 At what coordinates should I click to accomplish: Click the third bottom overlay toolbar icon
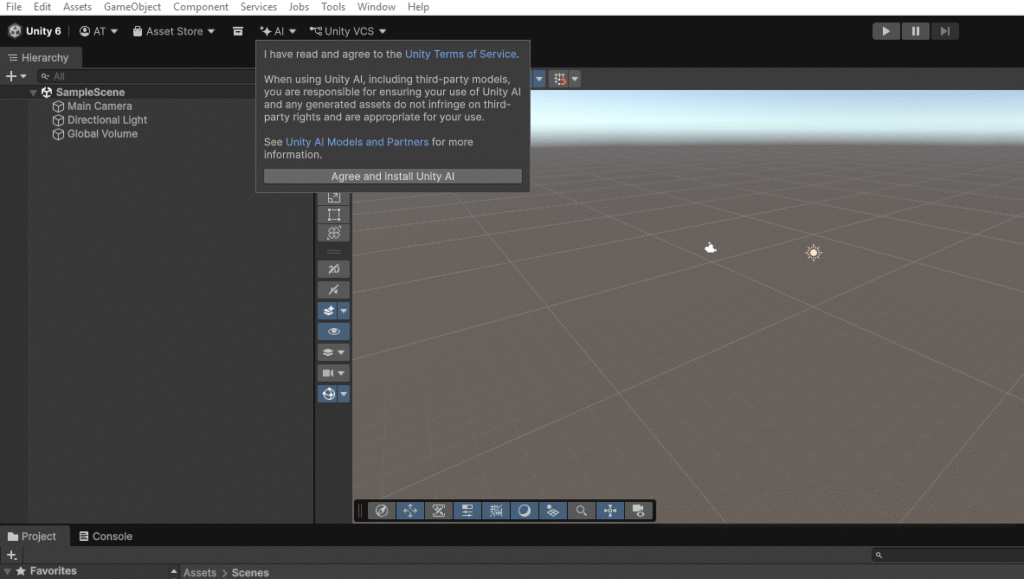pyautogui.click(x=439, y=510)
